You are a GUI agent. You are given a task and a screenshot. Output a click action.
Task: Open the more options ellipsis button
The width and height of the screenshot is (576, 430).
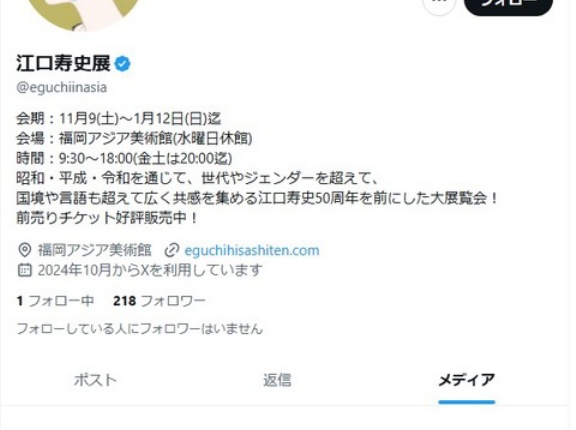(x=439, y=4)
